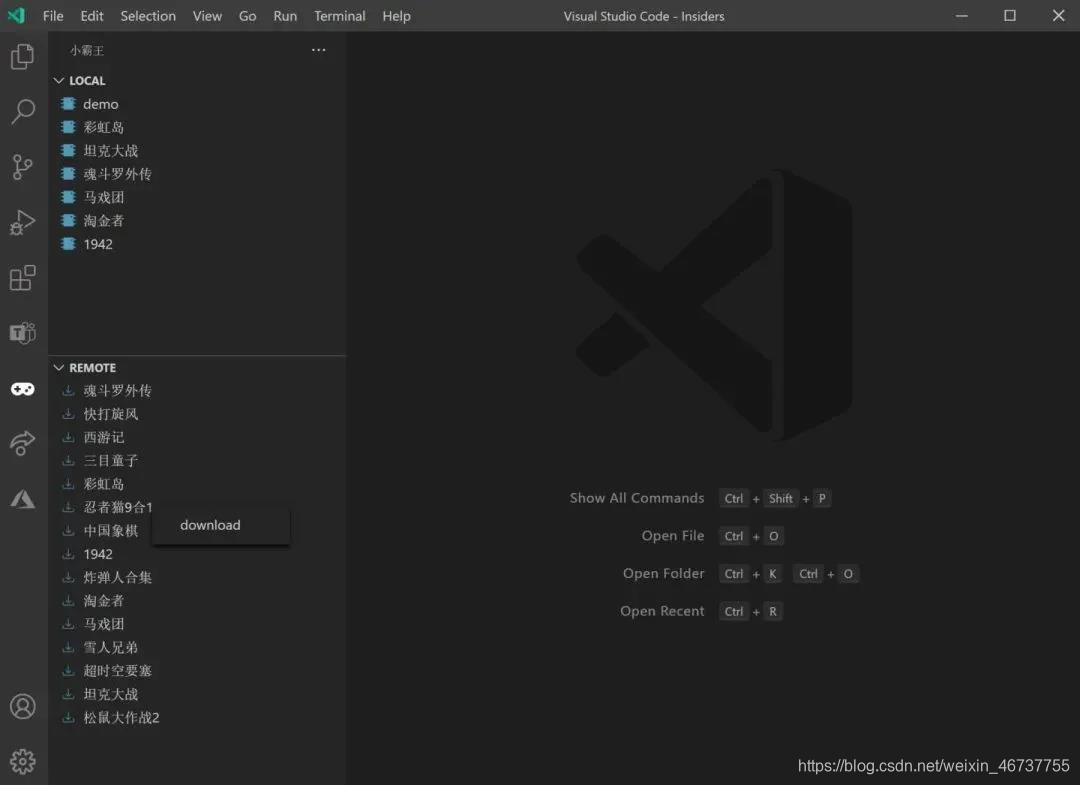1080x785 pixels.
Task: Click the Open Folder hint
Action: pyautogui.click(x=664, y=574)
